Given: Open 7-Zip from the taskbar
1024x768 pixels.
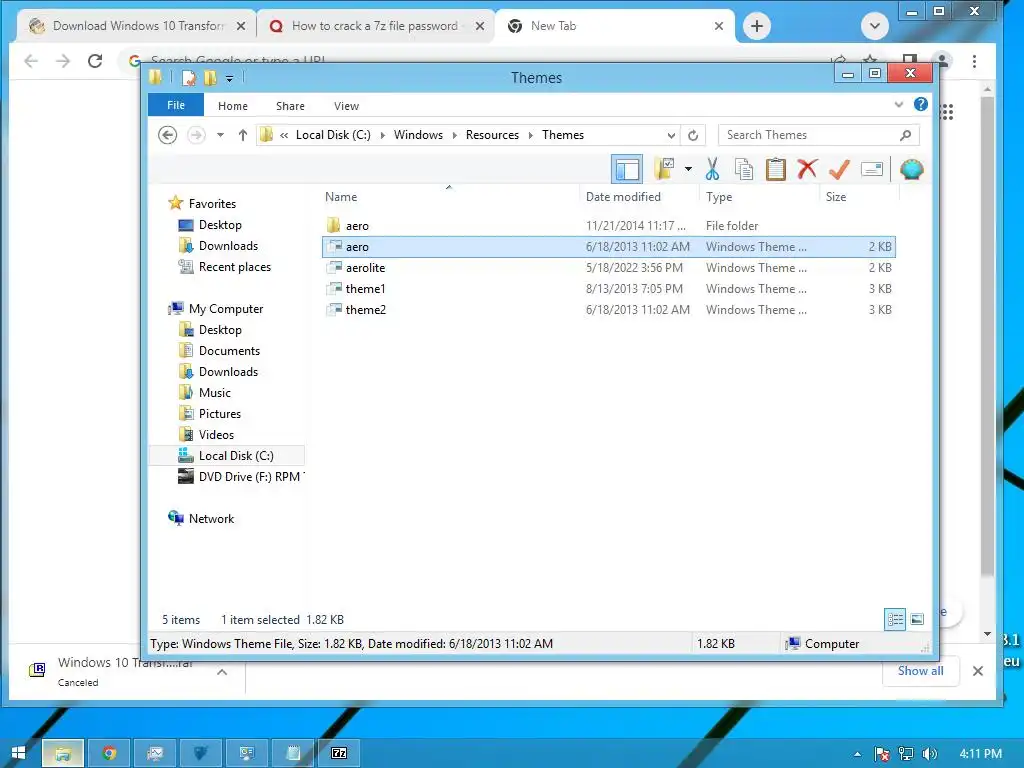Looking at the screenshot, I should 339,753.
